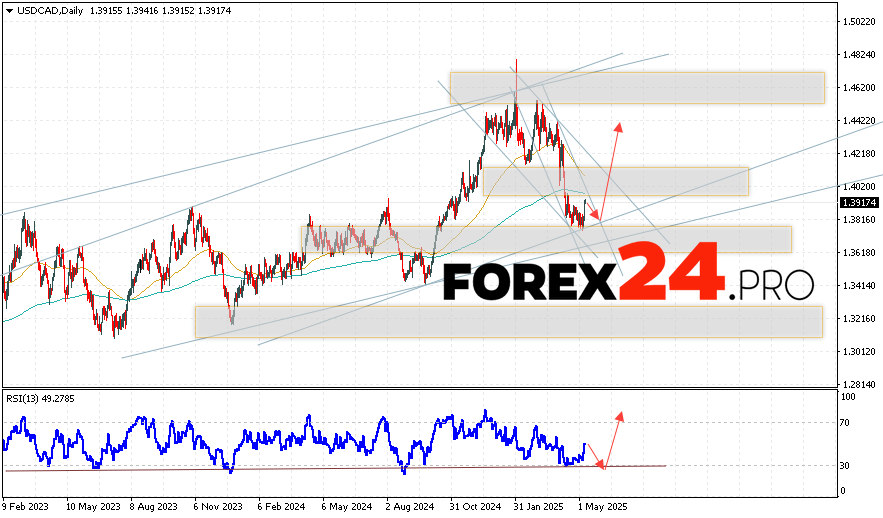
Task: Select the lowest gray support zone near 1.3216
Action: 508,321
